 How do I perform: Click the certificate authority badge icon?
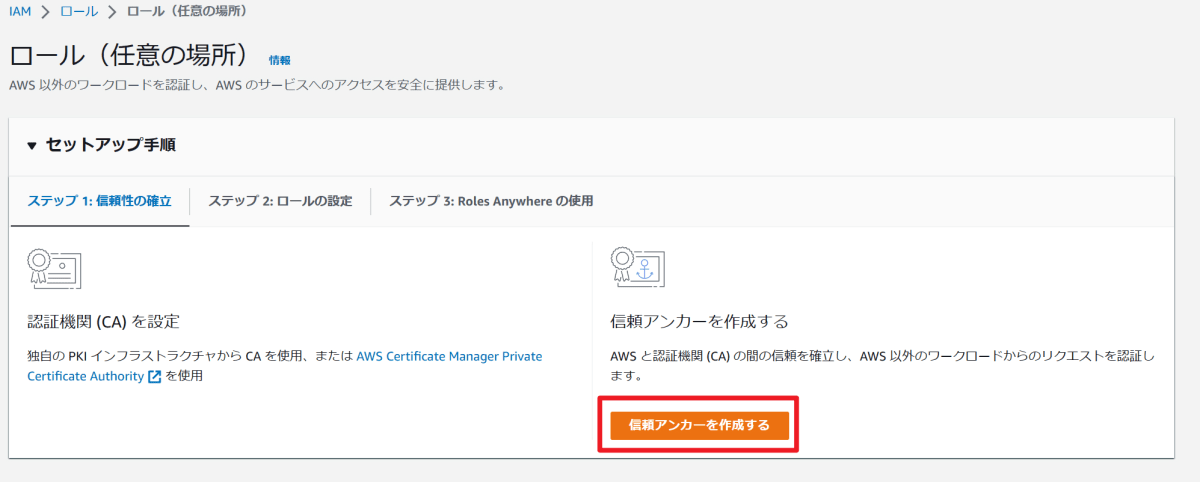55,267
